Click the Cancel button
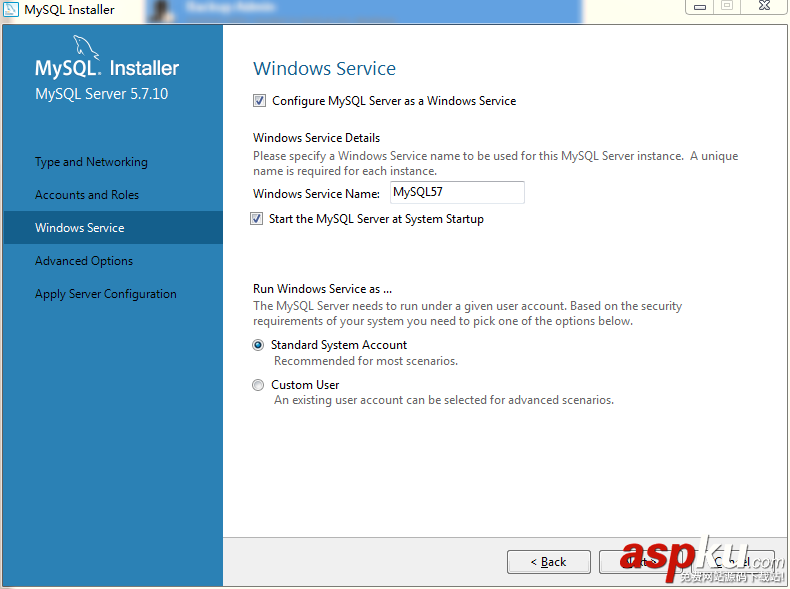The width and height of the screenshot is (790, 589). [733, 562]
